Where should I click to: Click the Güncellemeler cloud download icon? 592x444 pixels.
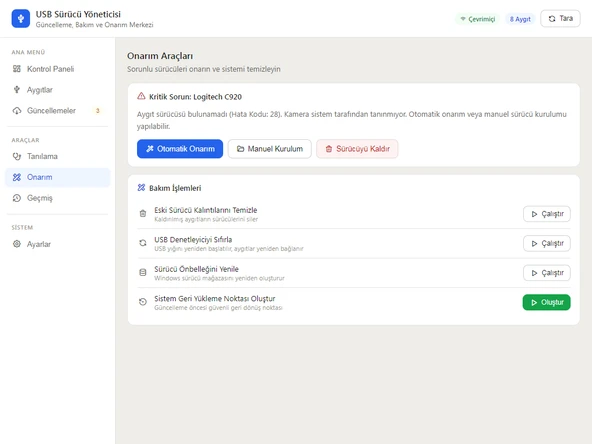(17, 111)
